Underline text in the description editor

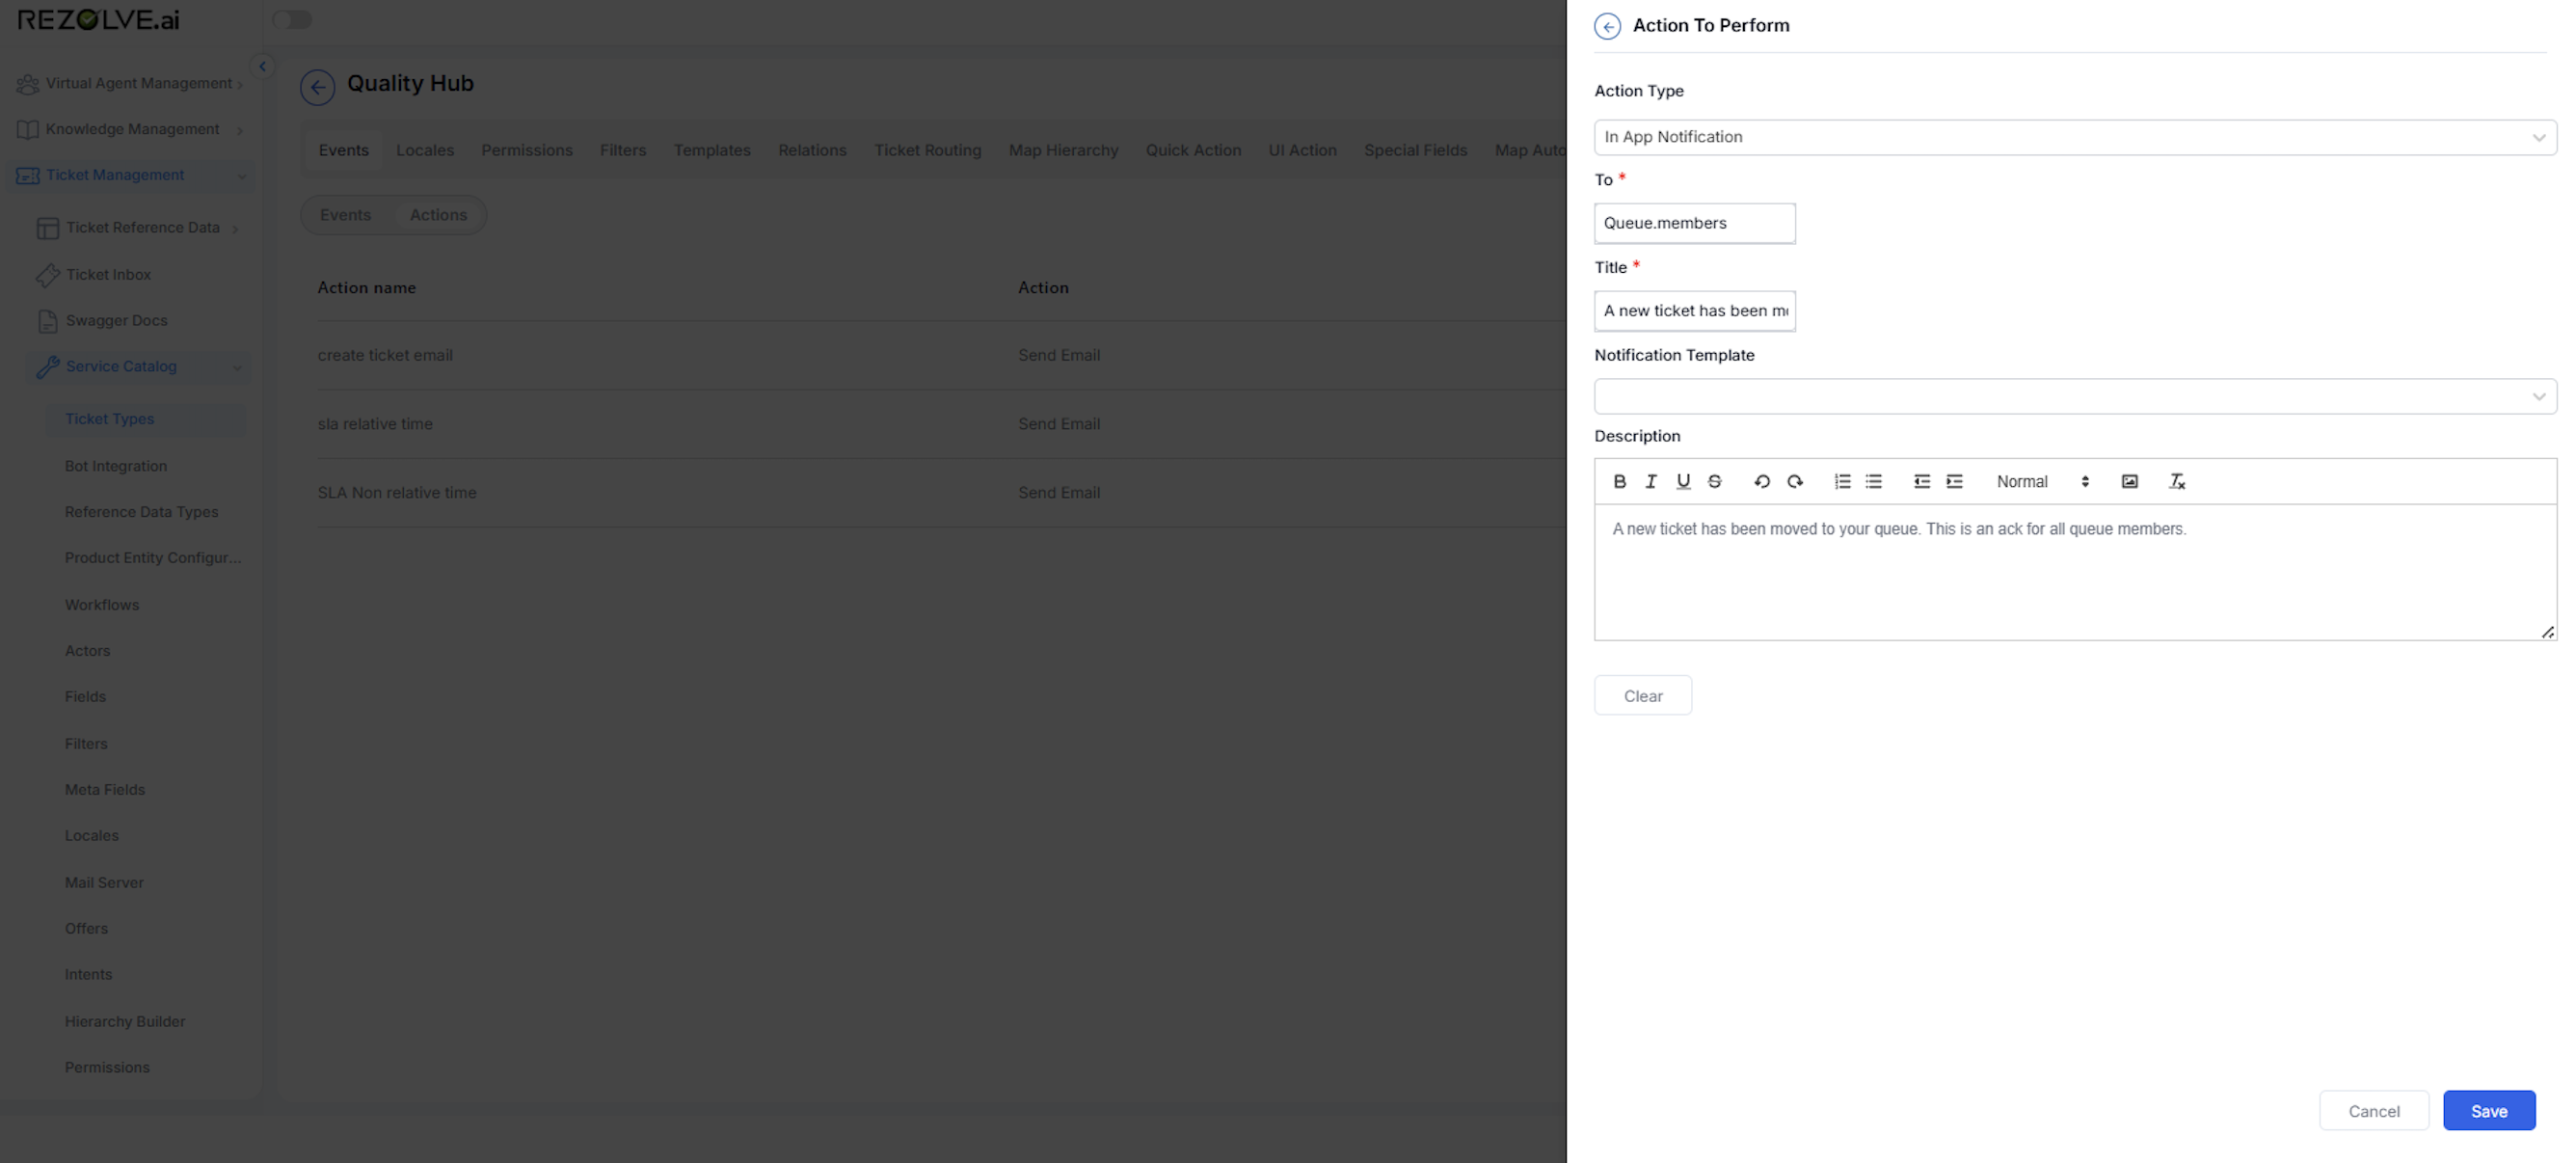tap(1683, 481)
